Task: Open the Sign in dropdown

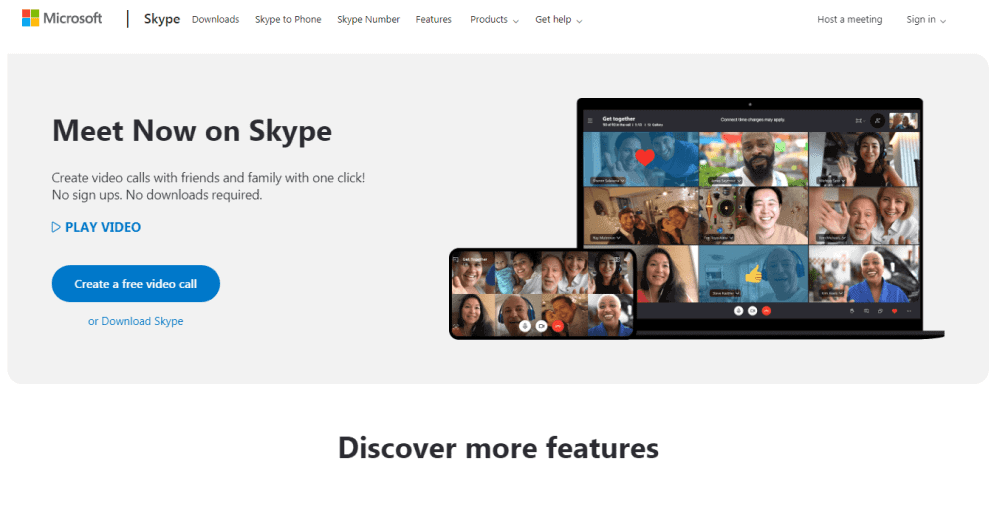Action: point(926,20)
